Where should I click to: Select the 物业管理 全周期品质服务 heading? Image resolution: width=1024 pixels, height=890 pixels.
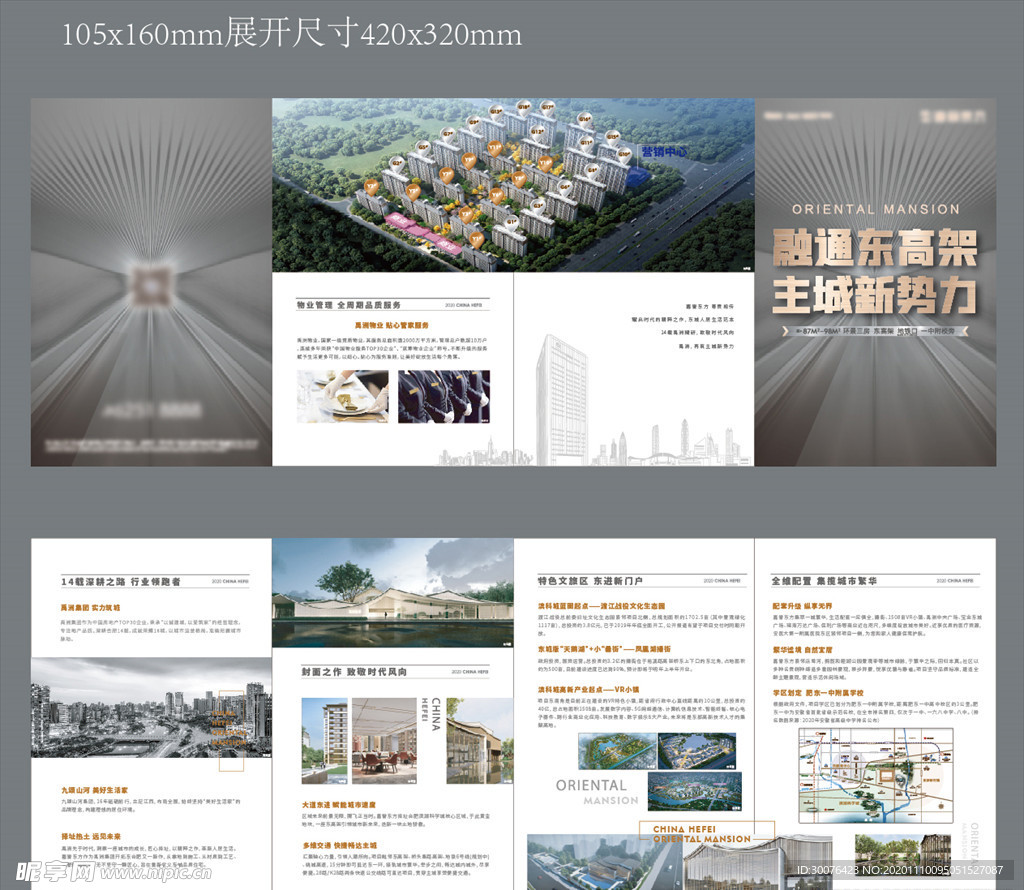pyautogui.click(x=348, y=304)
